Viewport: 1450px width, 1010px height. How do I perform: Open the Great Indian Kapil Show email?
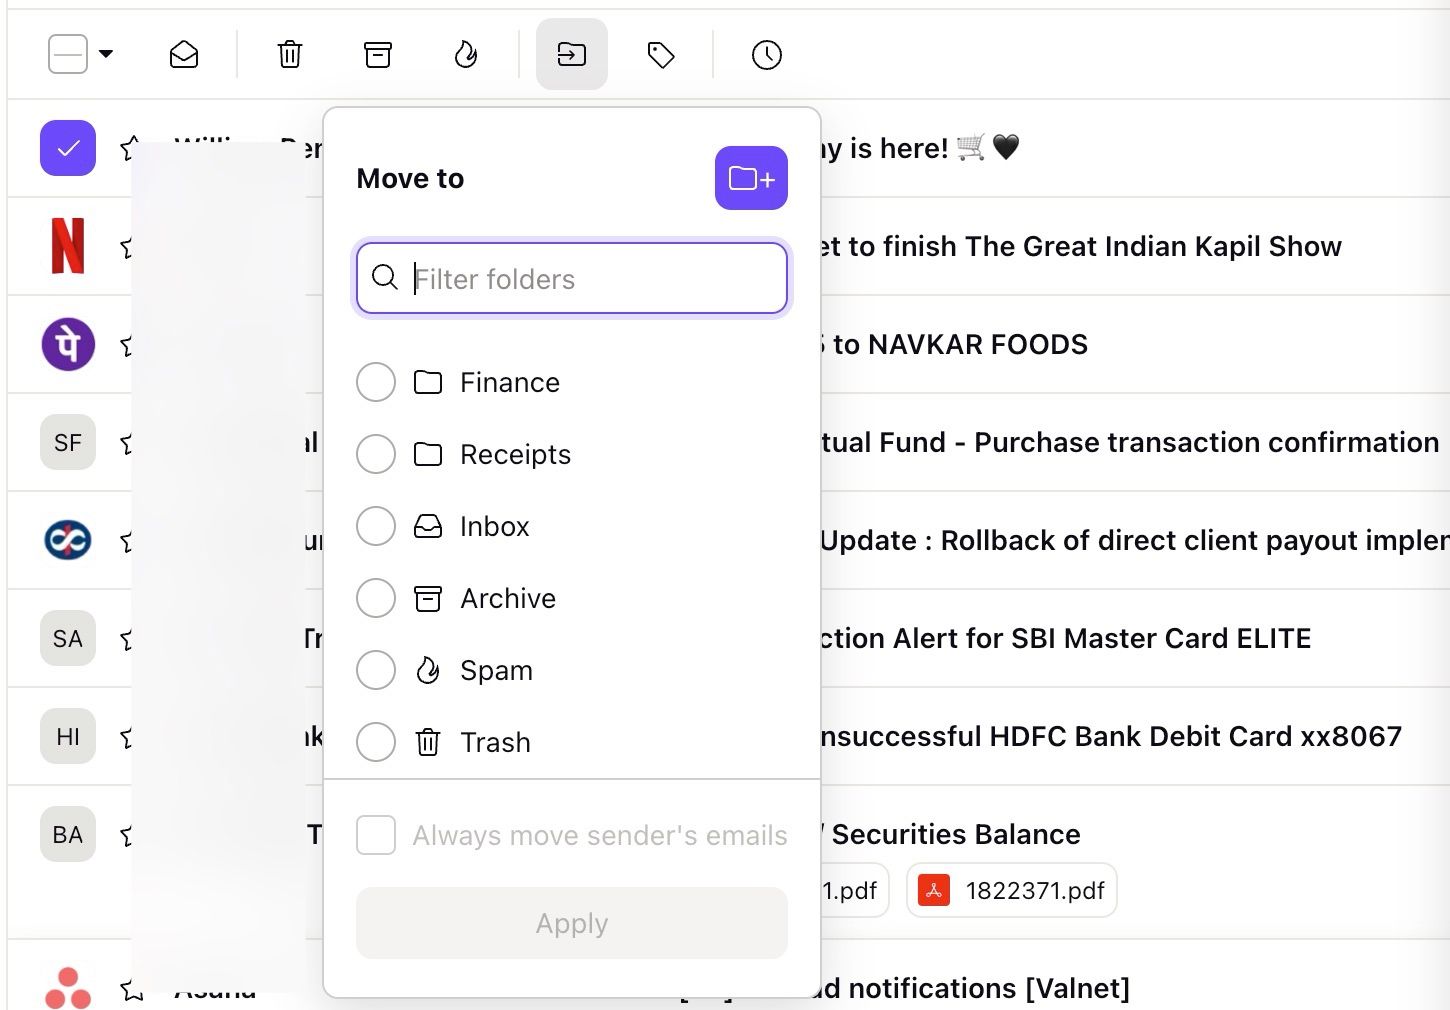coord(1081,246)
